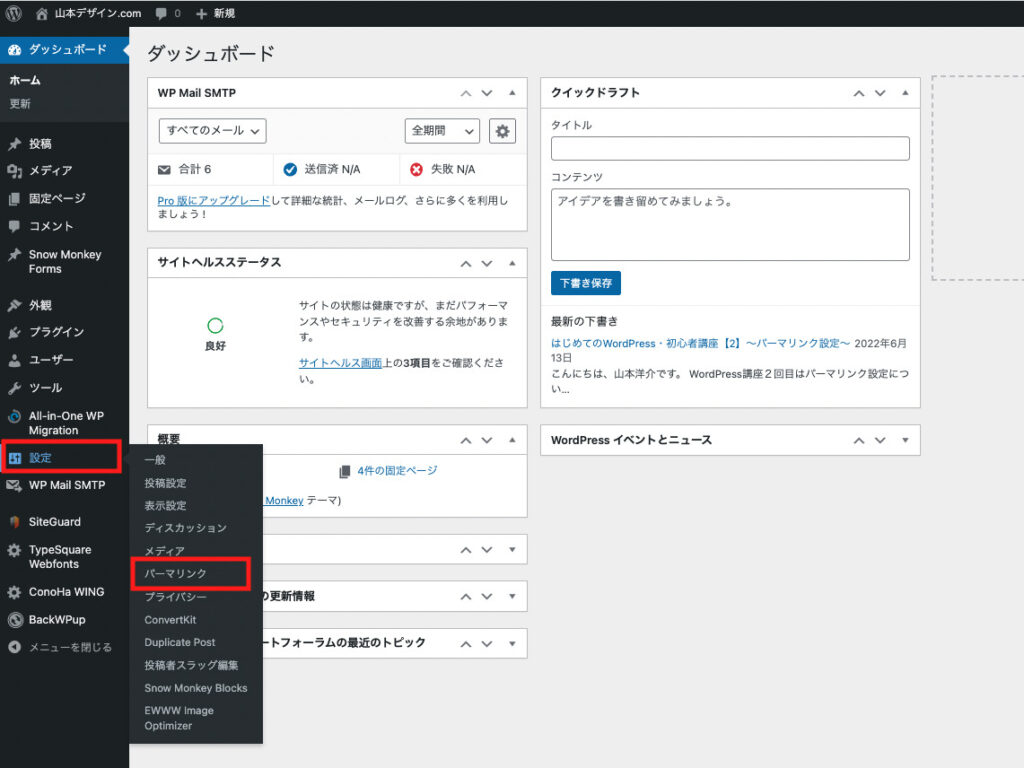Open the すべてのメール dropdown
Image resolution: width=1024 pixels, height=768 pixels.
pyautogui.click(x=212, y=131)
